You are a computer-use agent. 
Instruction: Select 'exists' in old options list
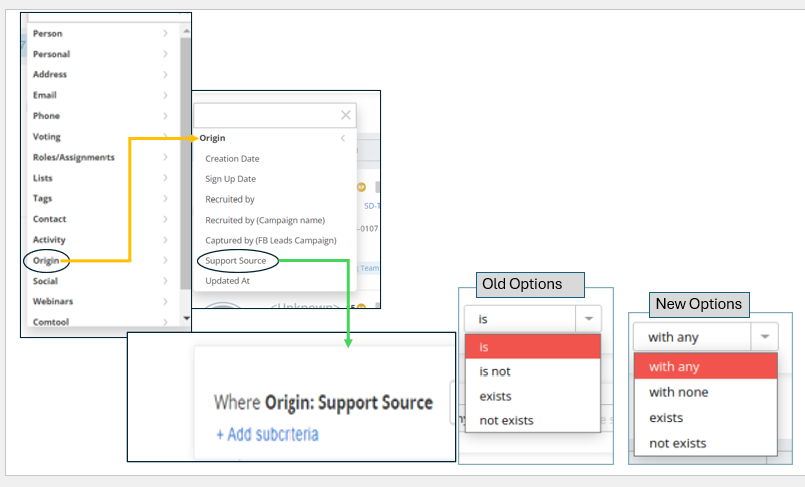pos(495,396)
